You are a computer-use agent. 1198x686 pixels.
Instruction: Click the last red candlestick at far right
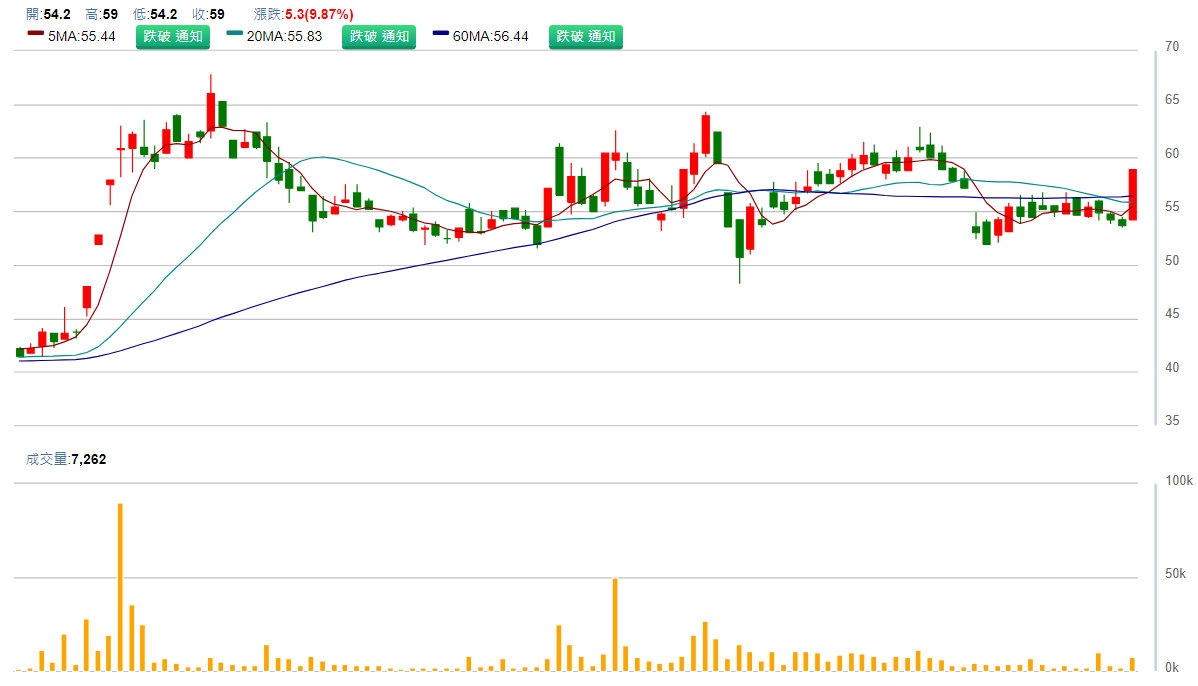point(1133,194)
